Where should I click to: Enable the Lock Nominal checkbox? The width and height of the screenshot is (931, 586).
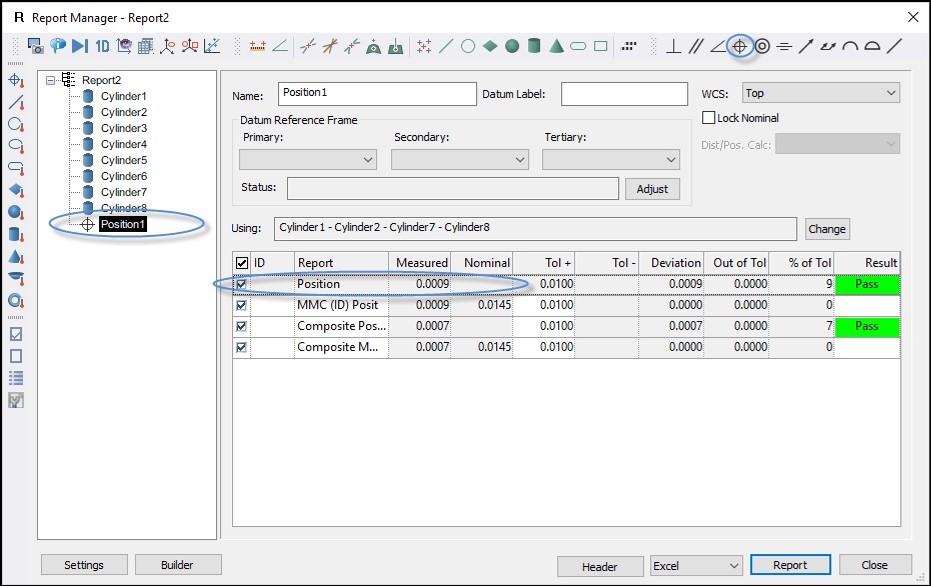(x=709, y=118)
